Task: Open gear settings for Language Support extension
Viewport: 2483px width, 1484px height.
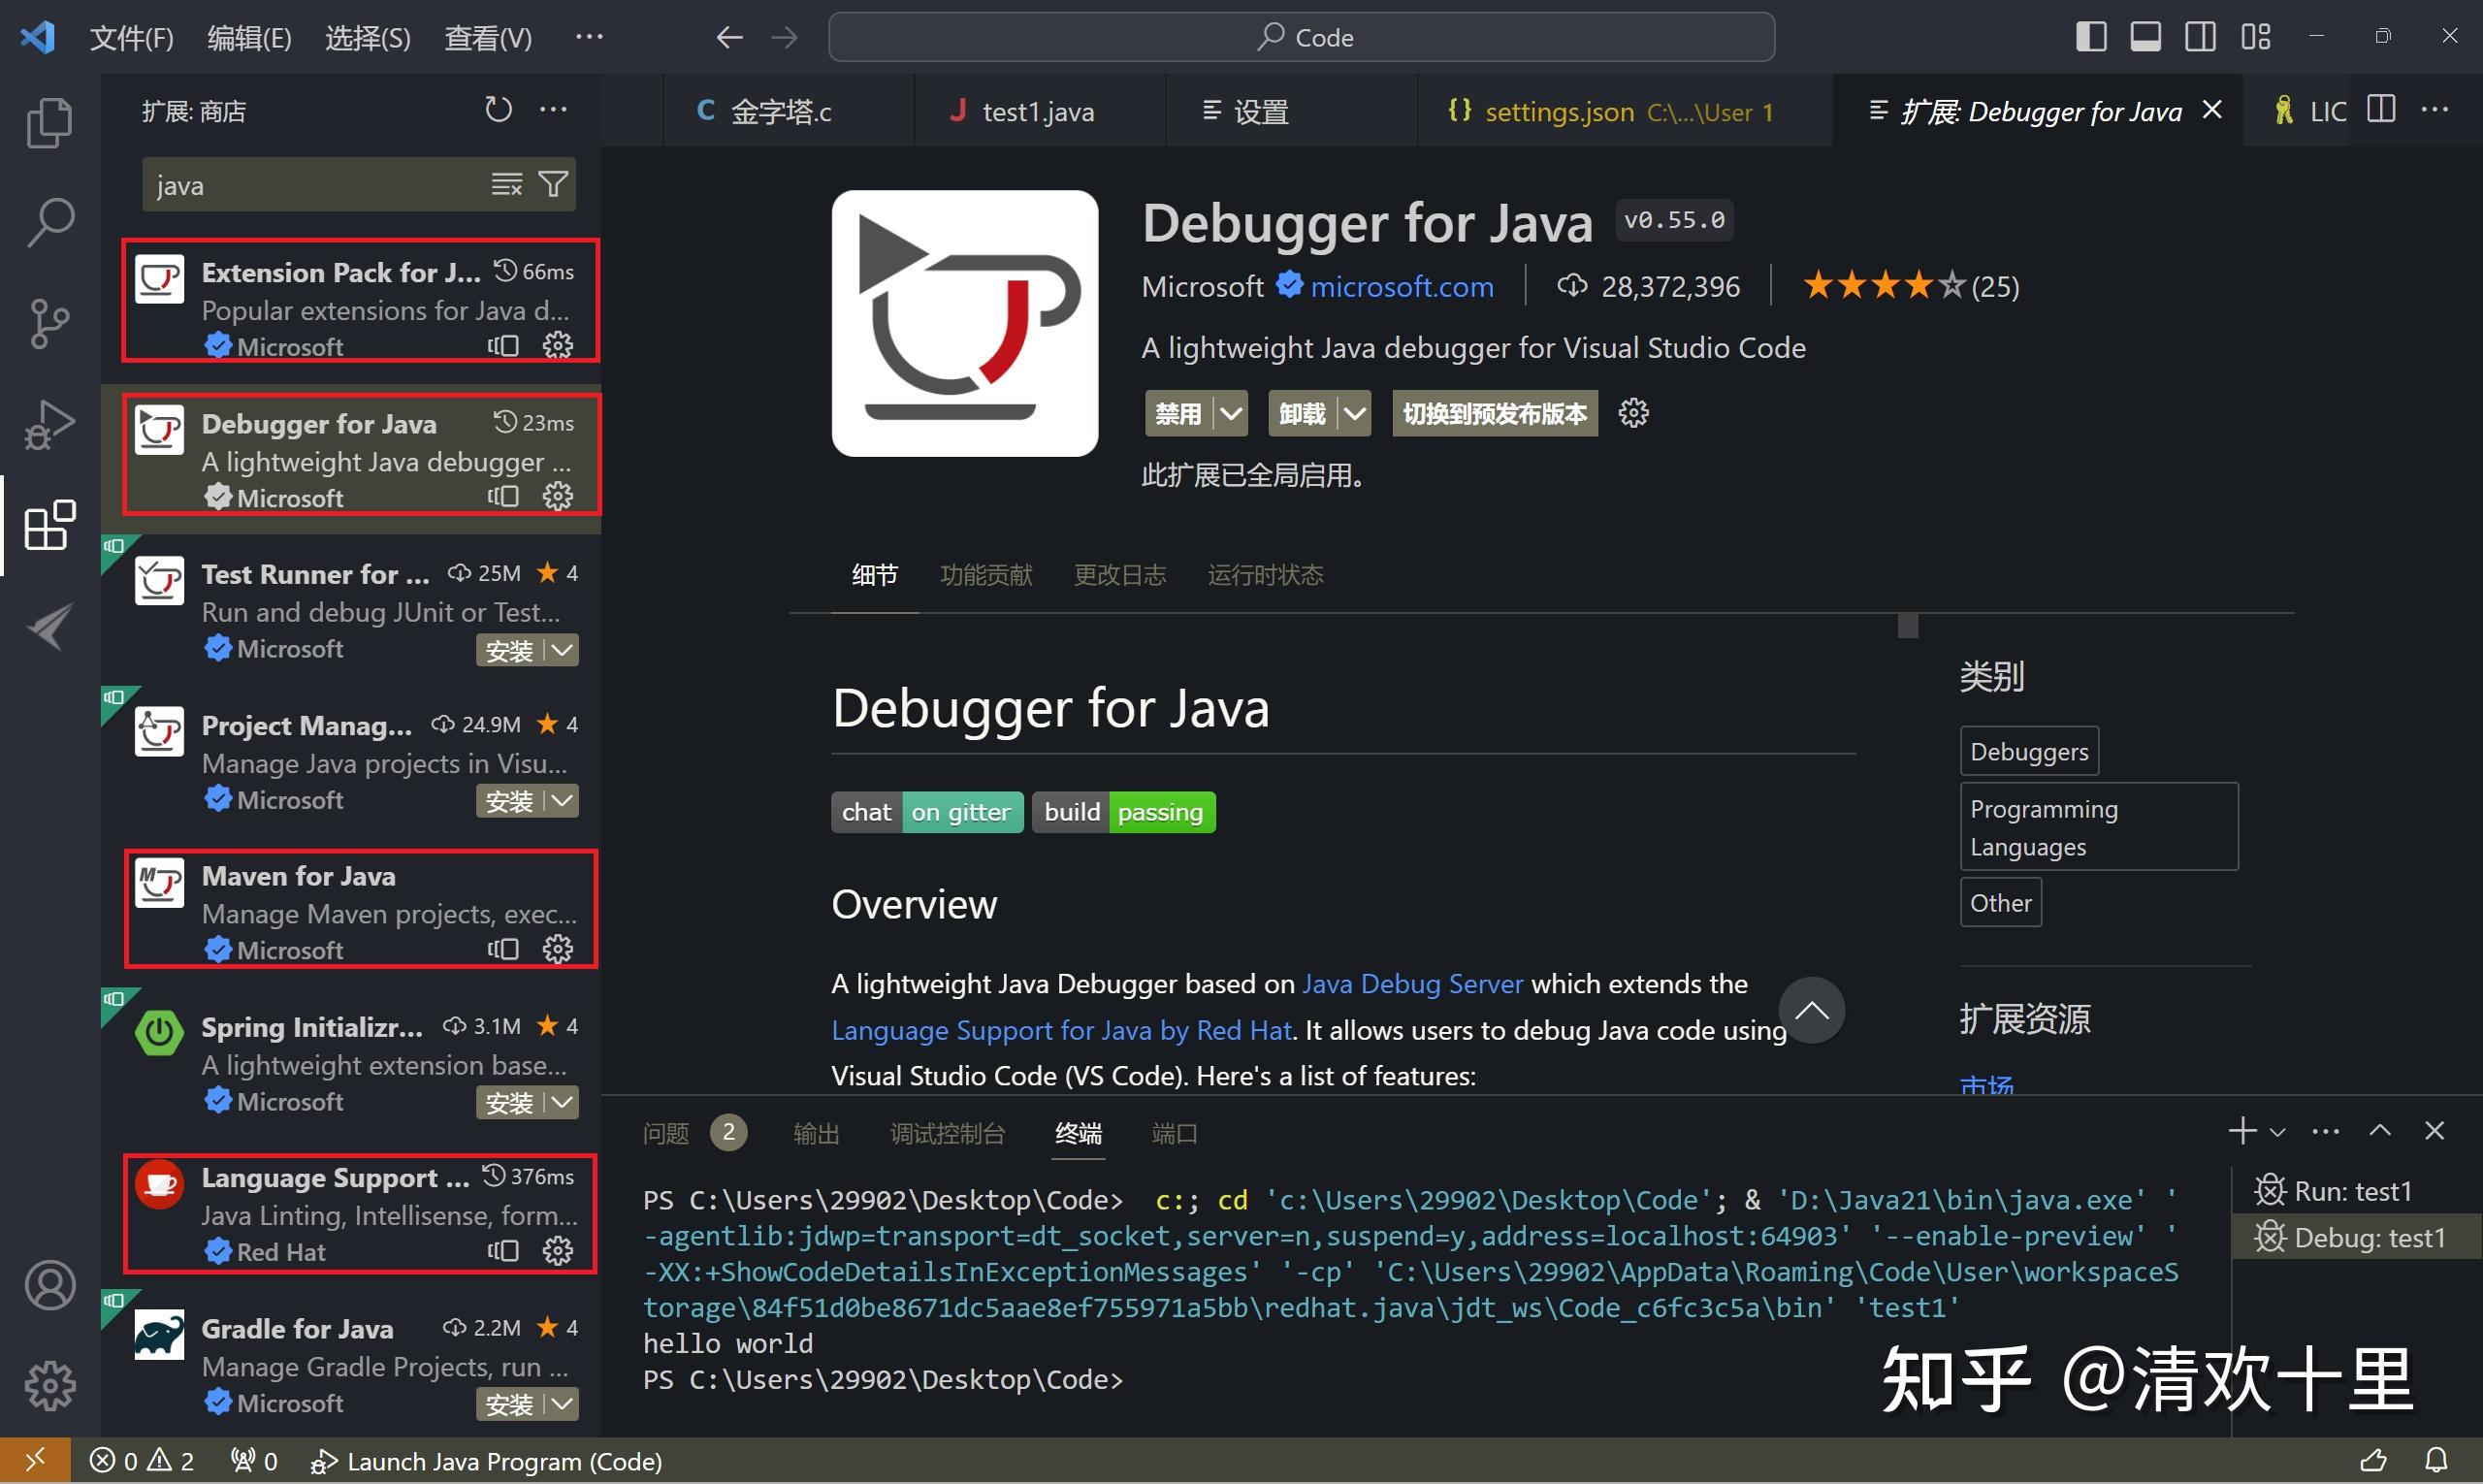Action: 557,1250
